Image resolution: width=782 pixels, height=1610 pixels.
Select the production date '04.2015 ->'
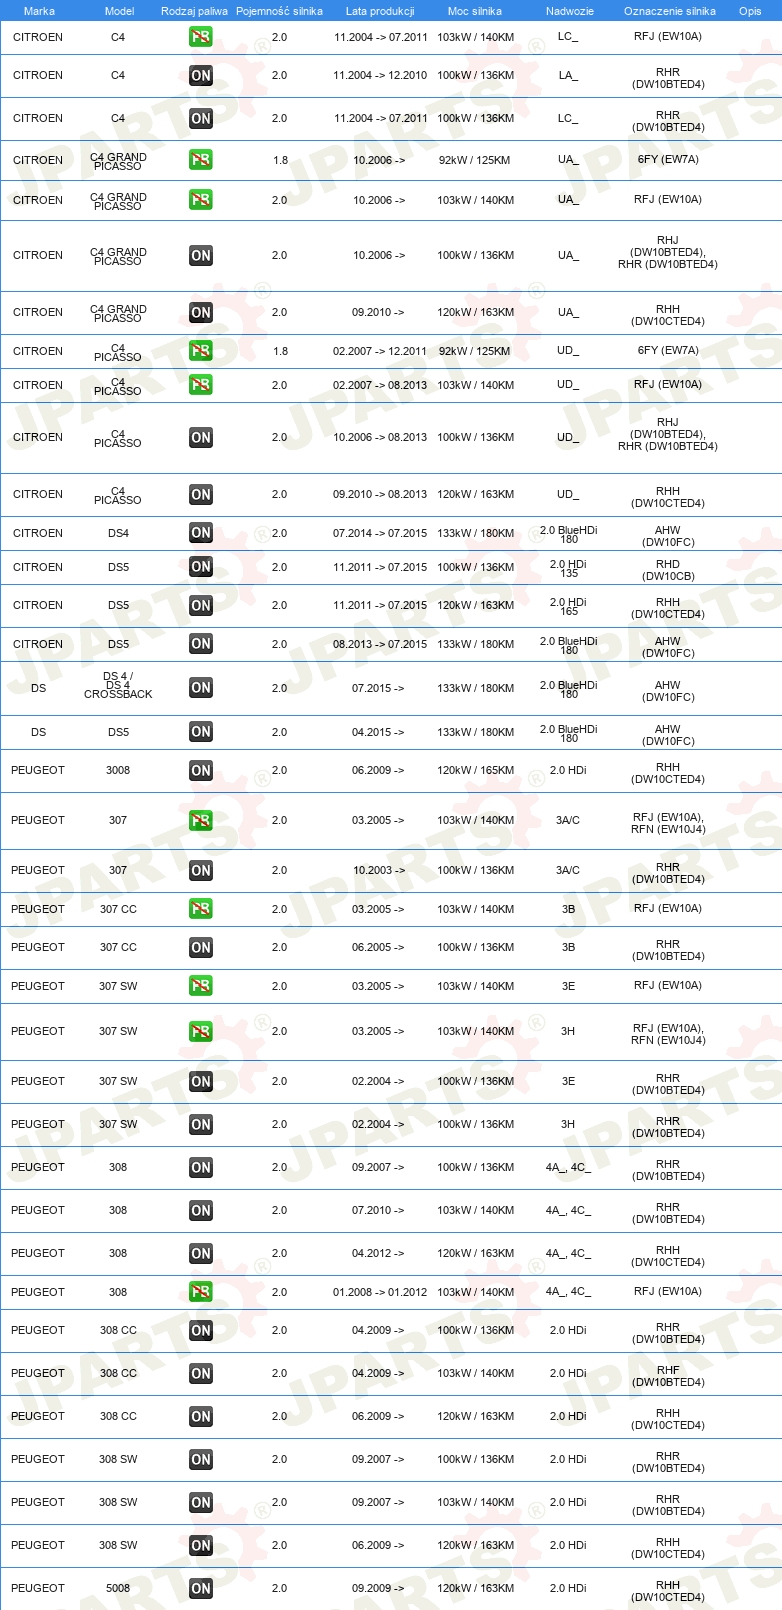[x=378, y=732]
